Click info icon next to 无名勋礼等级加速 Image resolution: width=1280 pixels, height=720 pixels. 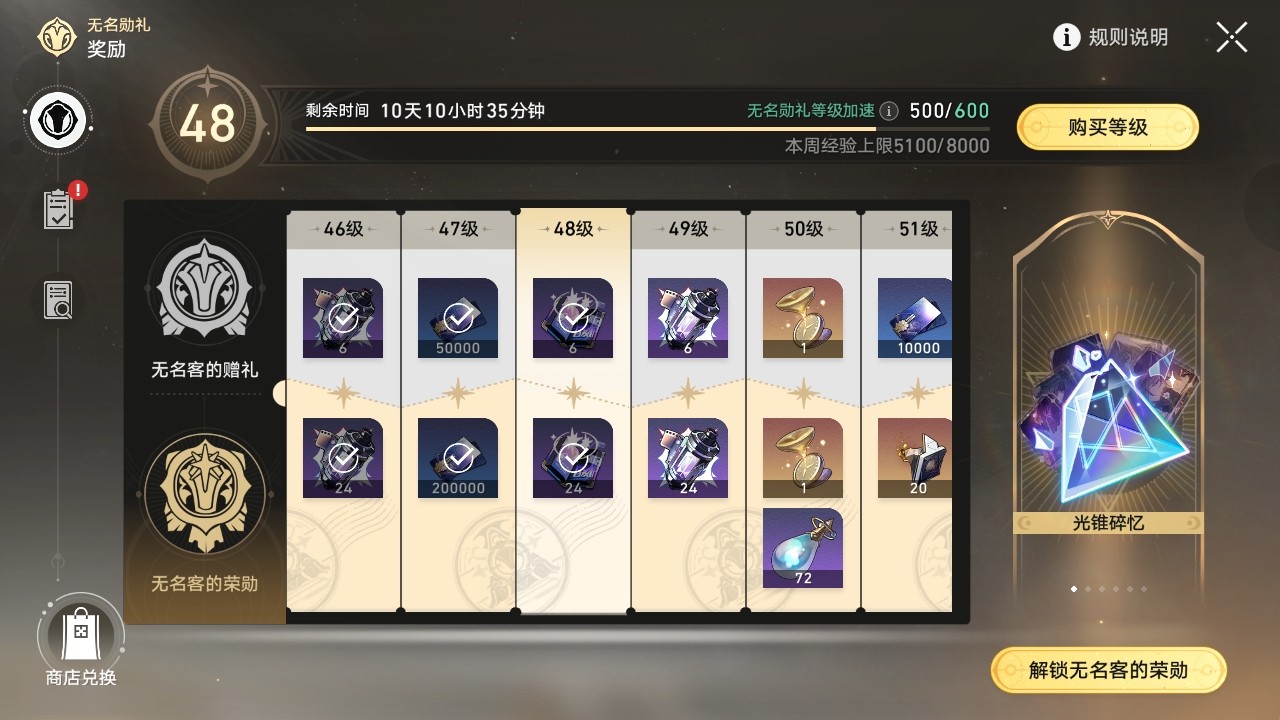point(888,111)
